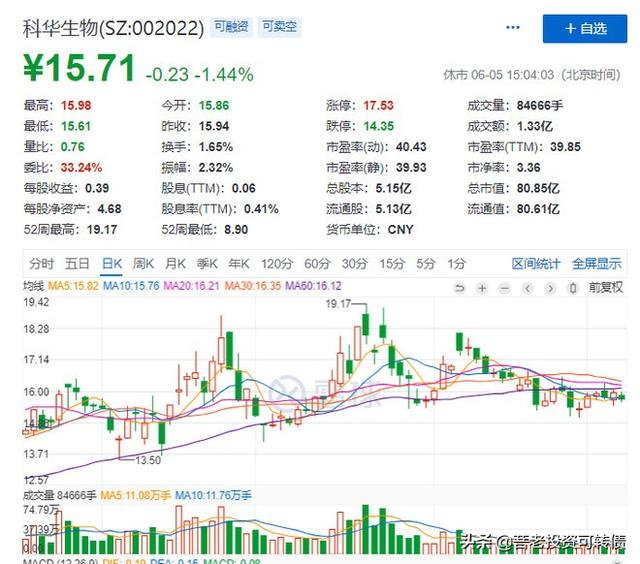Viewport: 640px width, 564px height.
Task: Select the 年K tab
Action: point(239,264)
